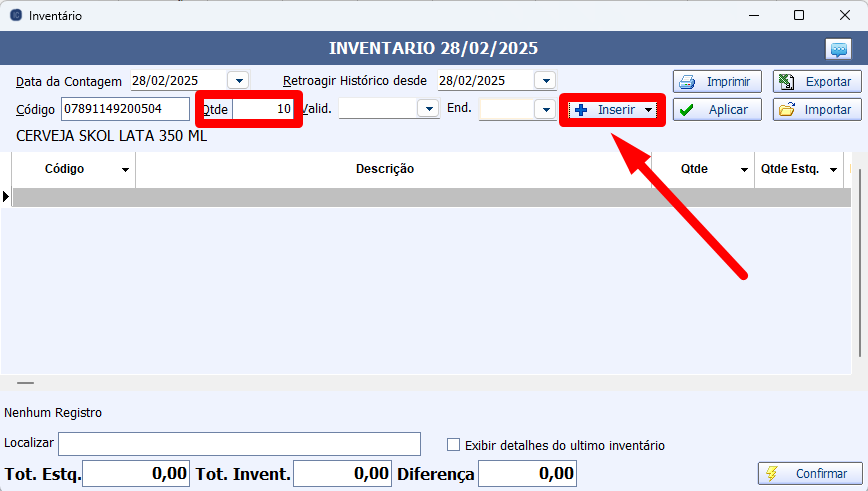Click the chat balloon icon in header
The image size is (868, 491).
pos(837,49)
